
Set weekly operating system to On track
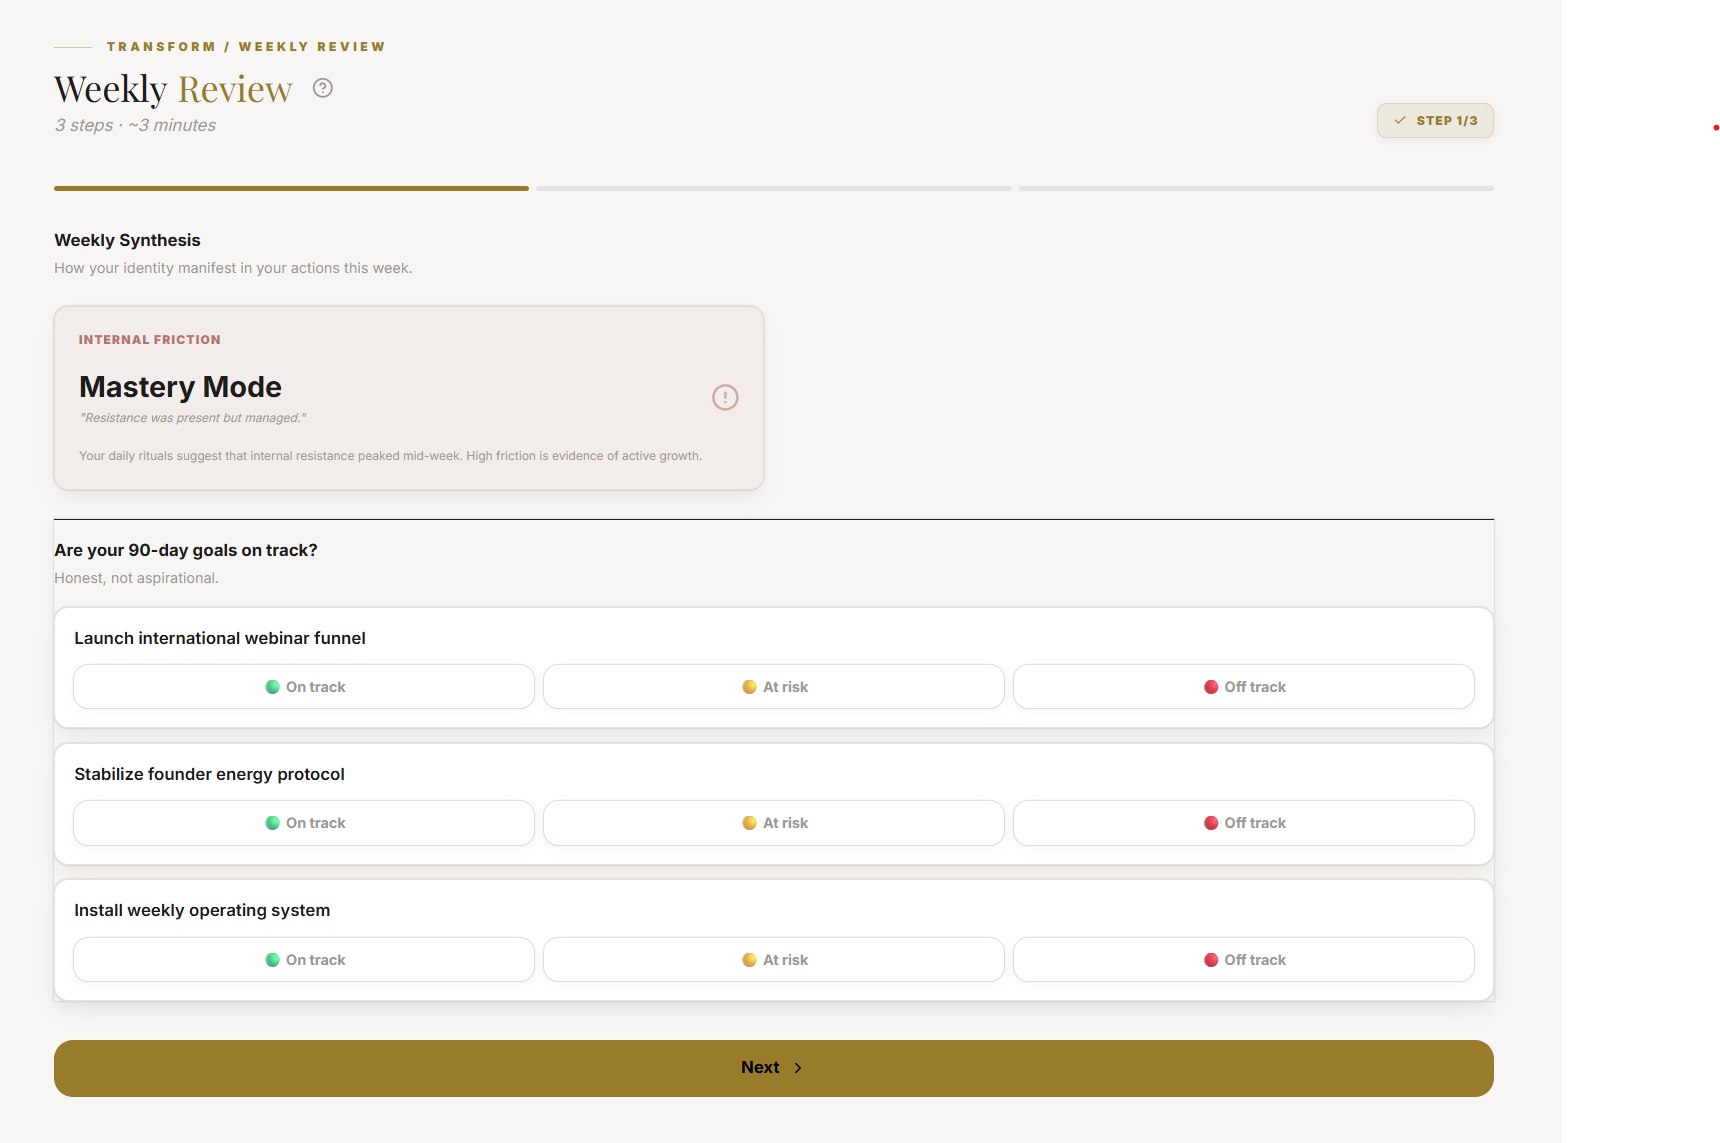point(304,960)
